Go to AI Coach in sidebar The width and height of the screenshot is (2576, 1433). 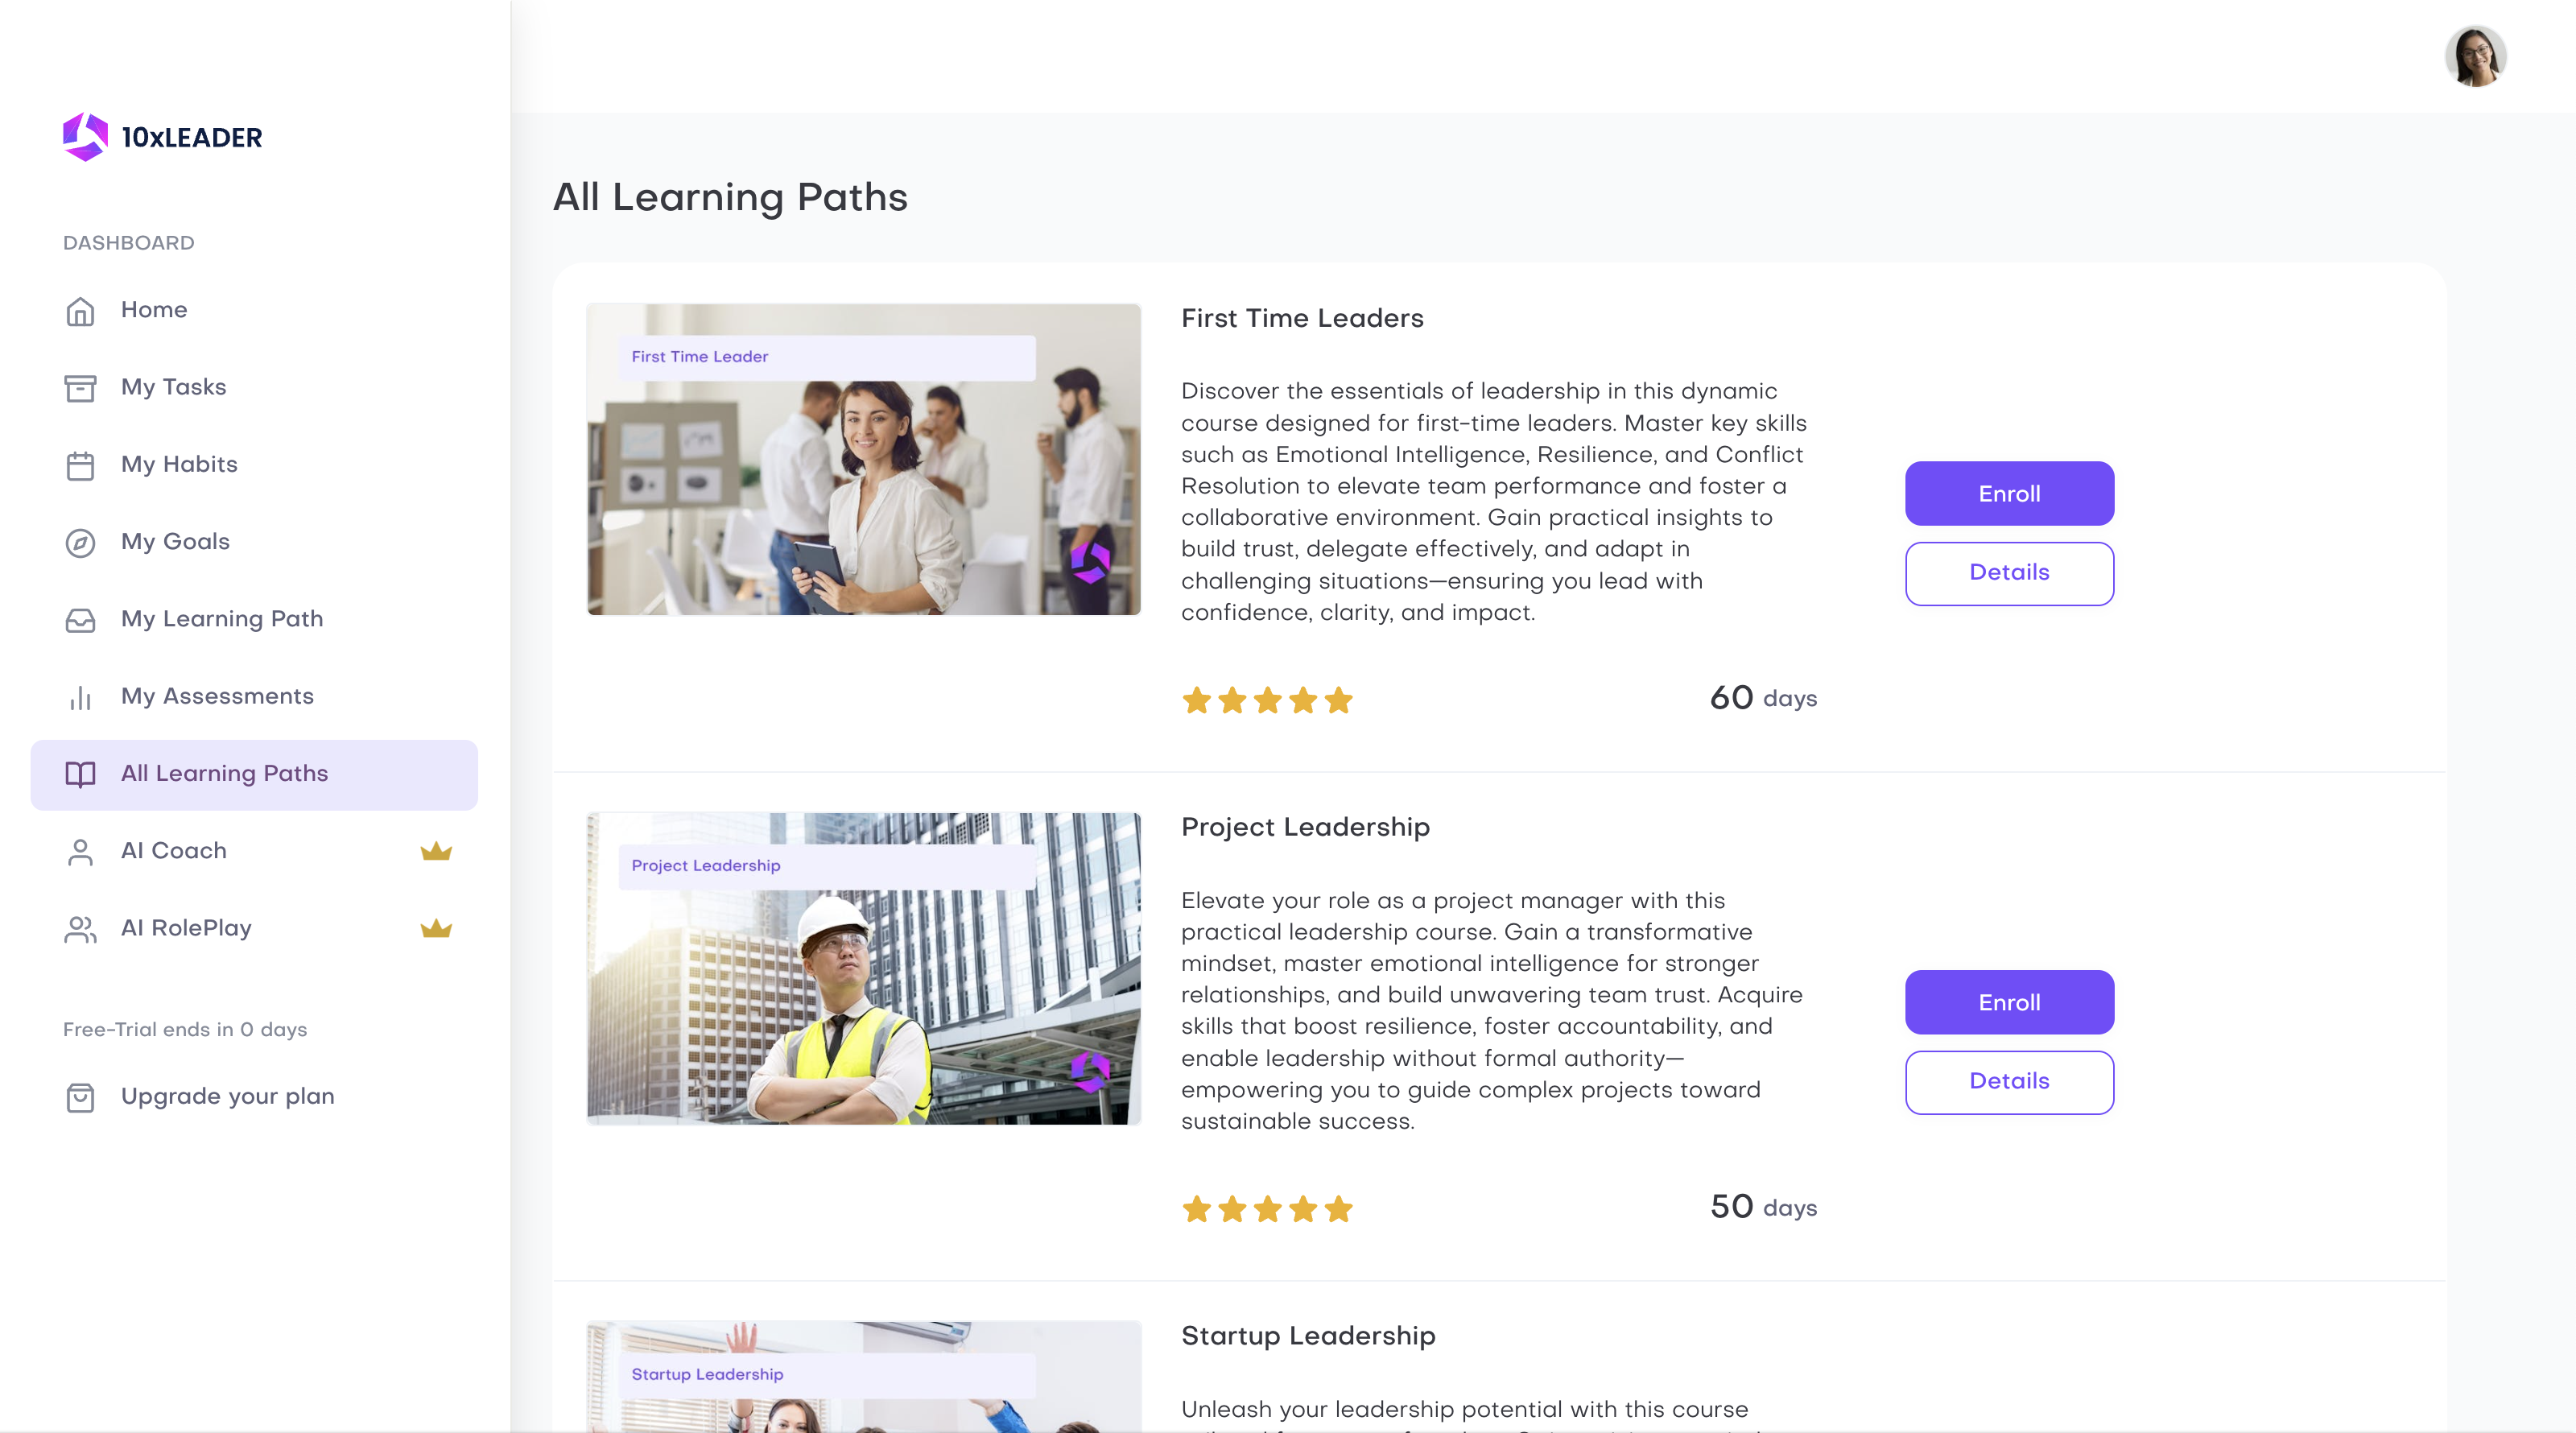[254, 851]
